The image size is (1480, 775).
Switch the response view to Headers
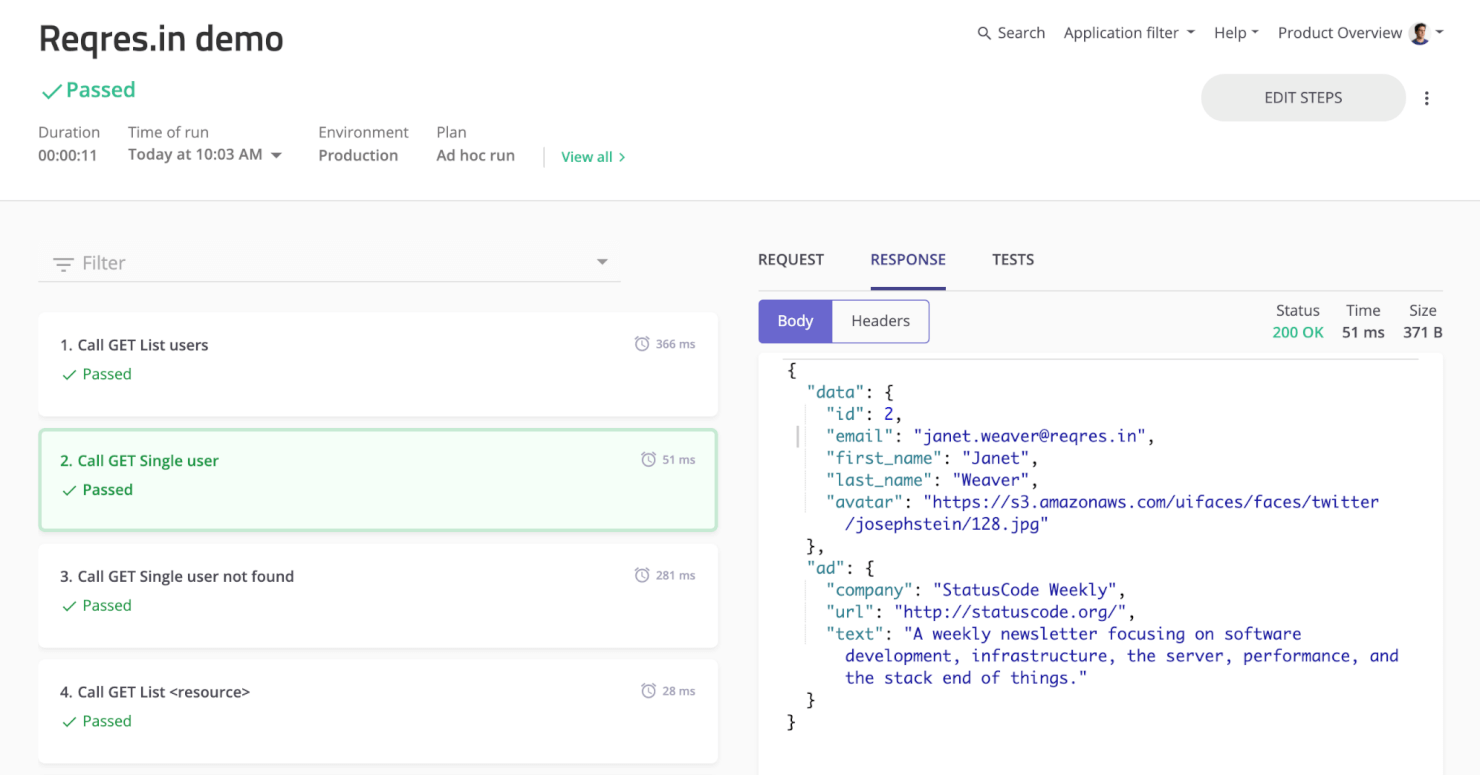pos(880,321)
